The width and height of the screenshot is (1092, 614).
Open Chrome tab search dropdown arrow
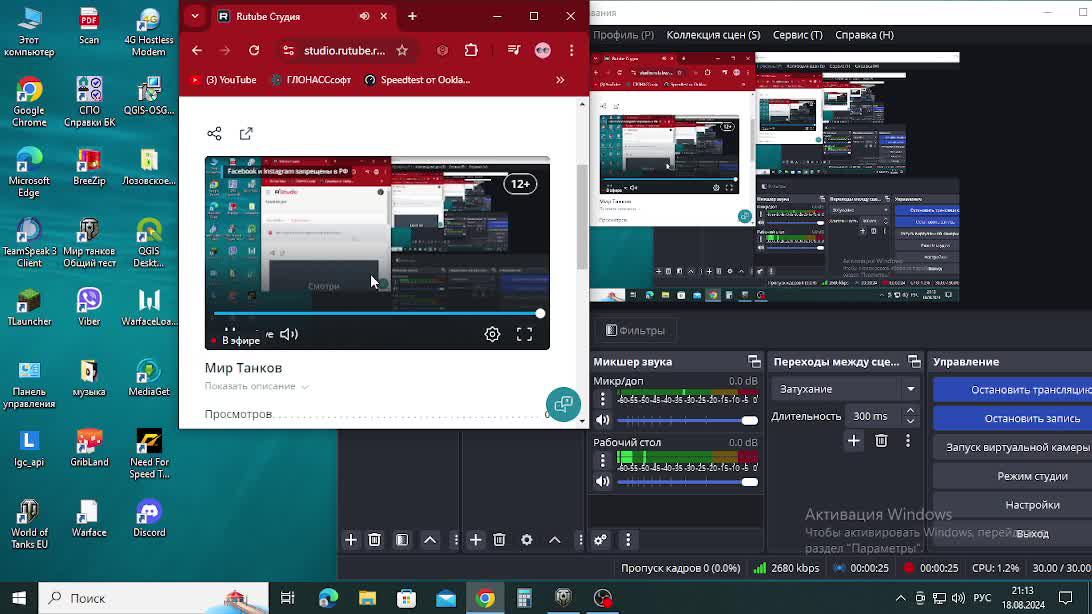pyautogui.click(x=195, y=16)
